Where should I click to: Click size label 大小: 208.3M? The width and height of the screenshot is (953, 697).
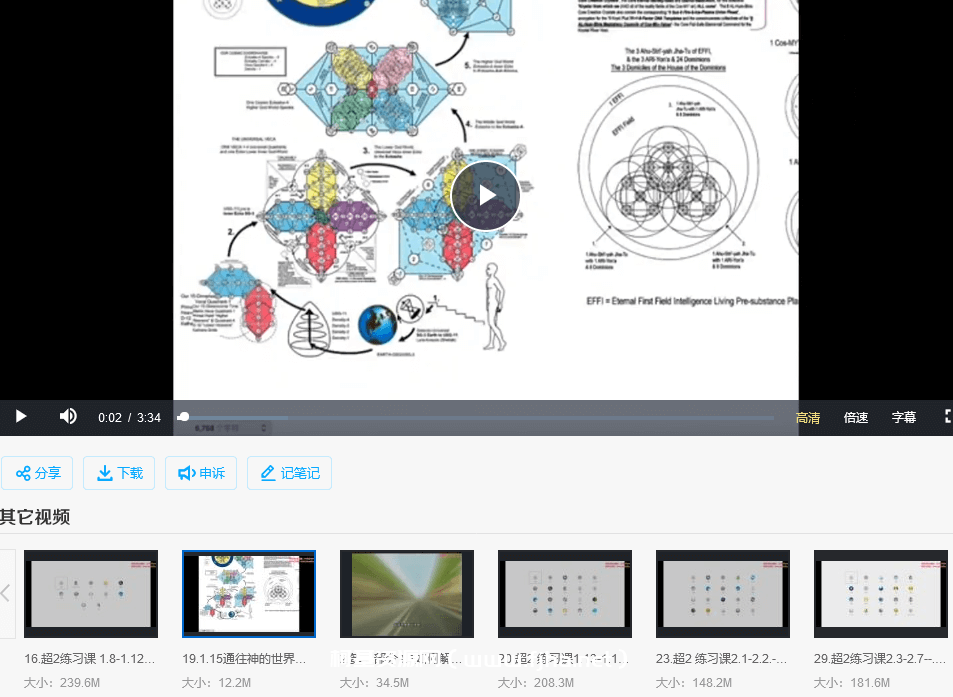point(535,683)
